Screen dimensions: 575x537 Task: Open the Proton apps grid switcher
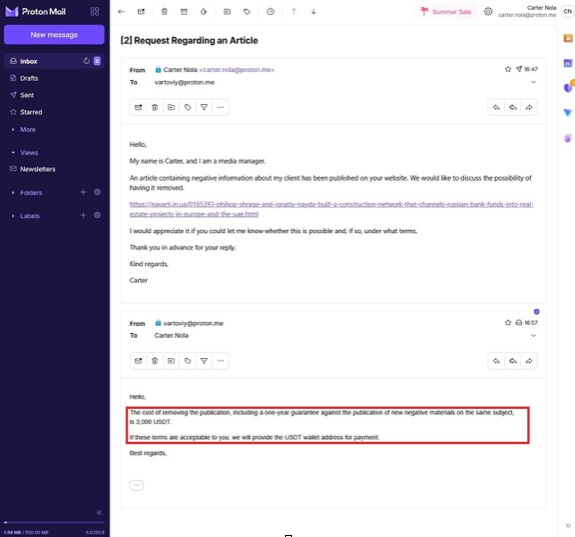(95, 12)
